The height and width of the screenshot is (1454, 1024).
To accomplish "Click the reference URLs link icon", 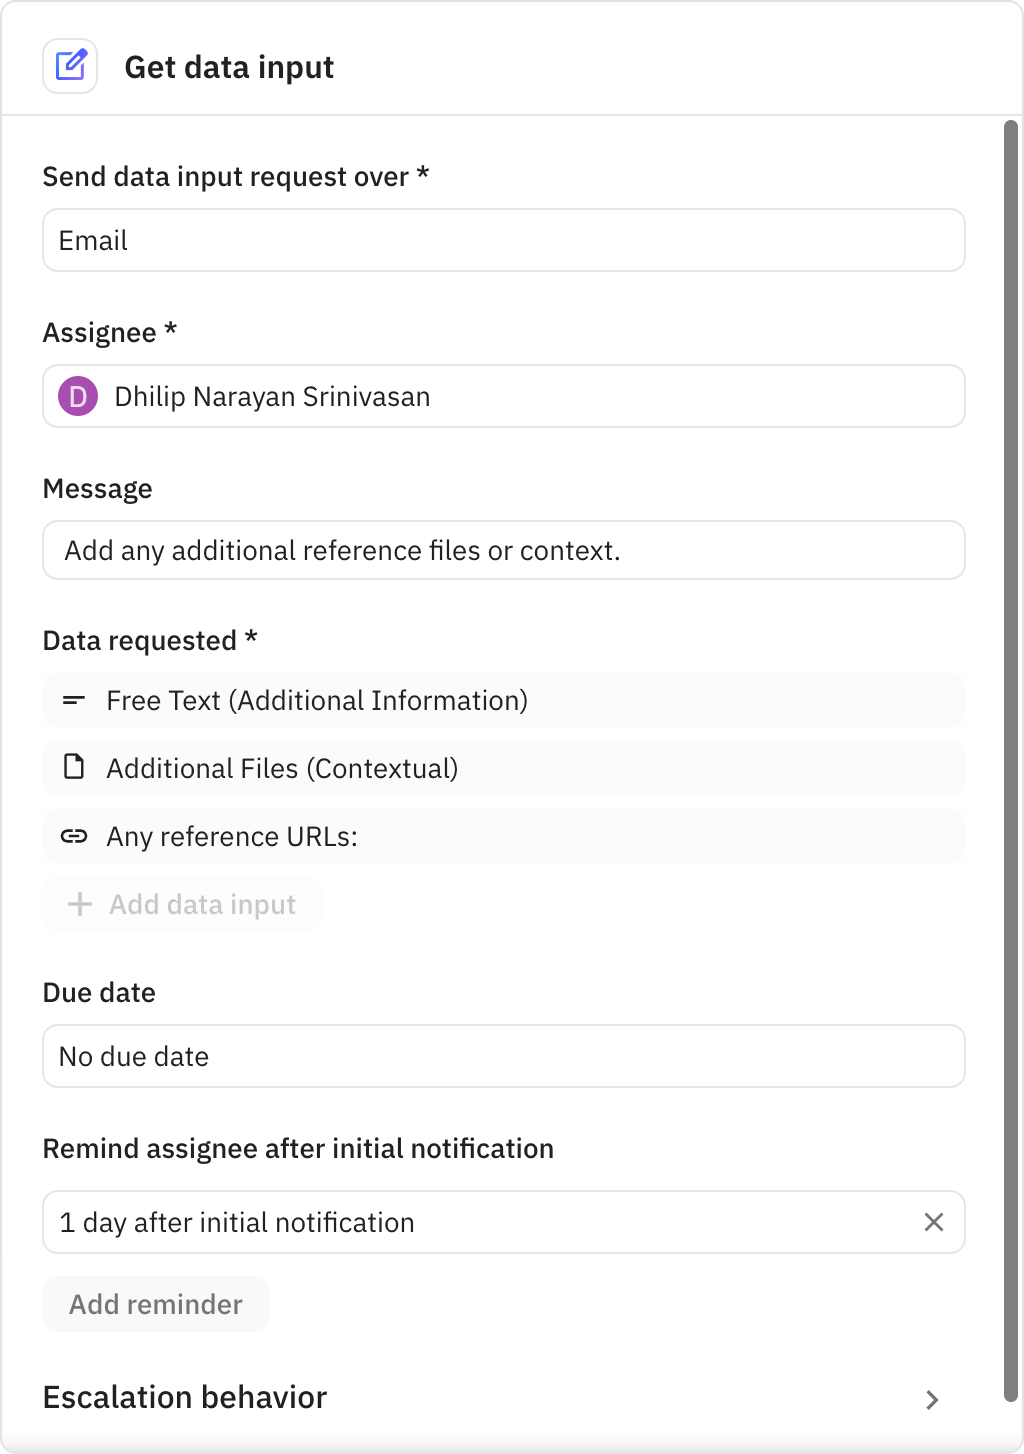I will (x=74, y=836).
